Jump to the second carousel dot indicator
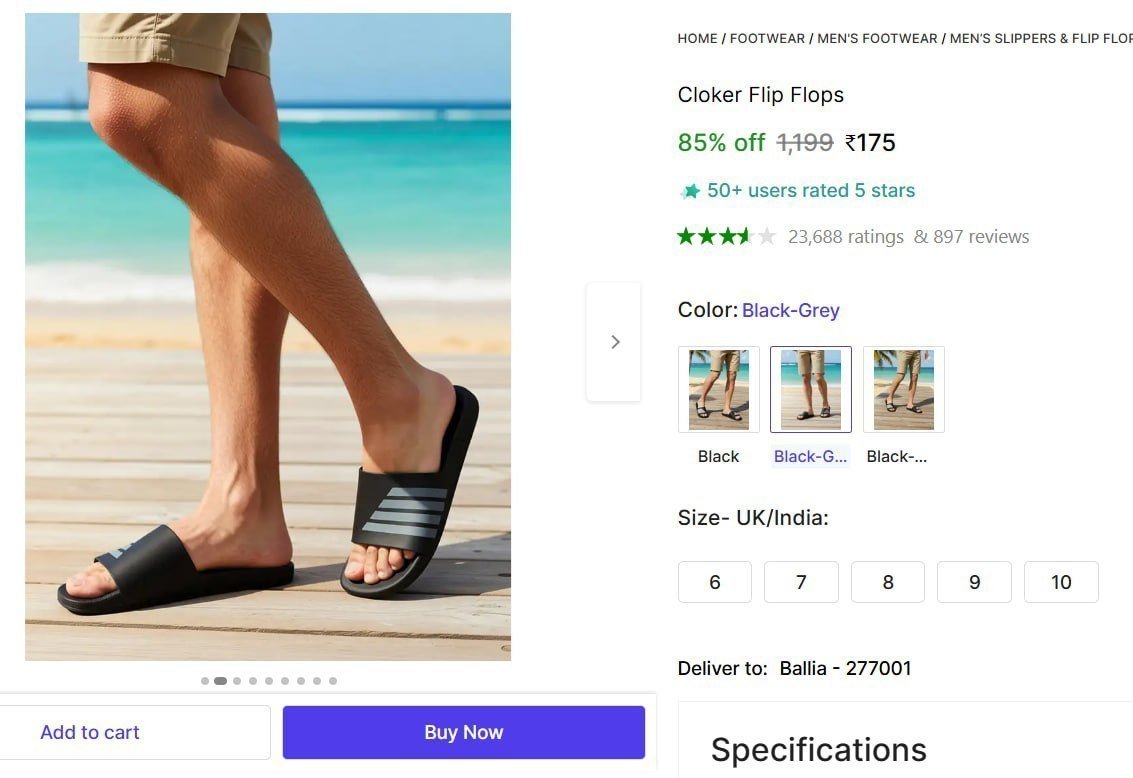Screen dimensions: 1133x778 pyautogui.click(x=221, y=680)
